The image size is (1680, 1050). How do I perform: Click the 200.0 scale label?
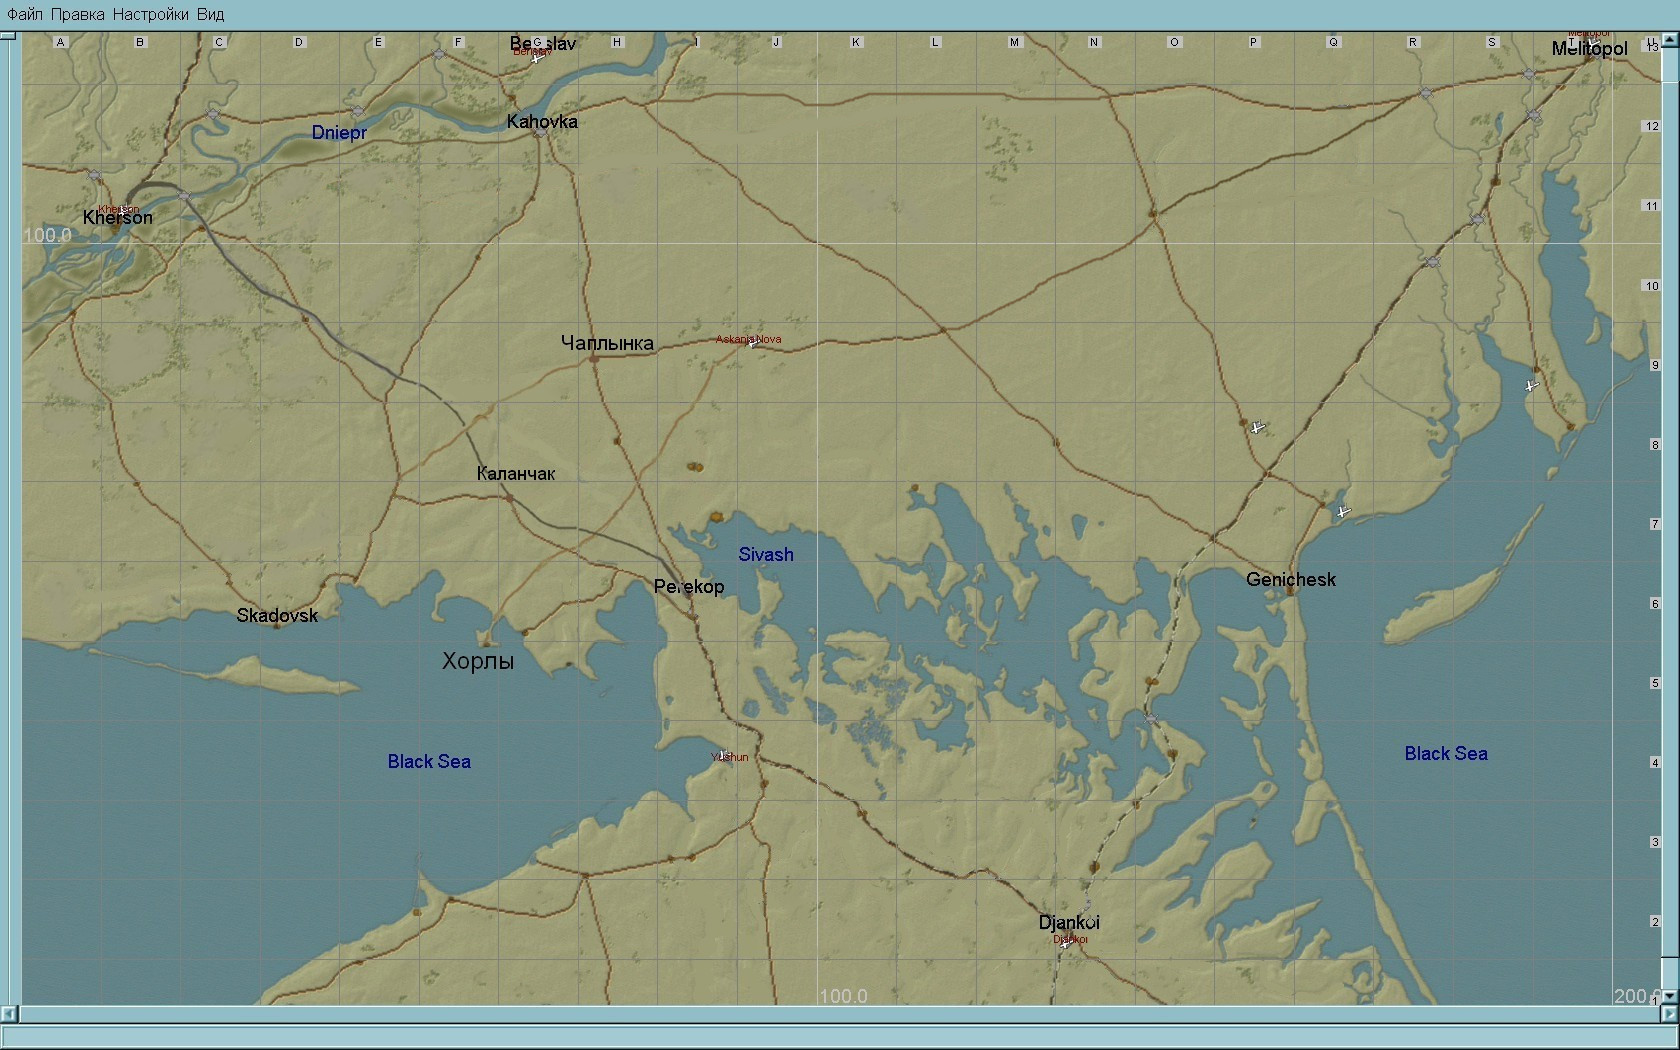pos(1636,996)
